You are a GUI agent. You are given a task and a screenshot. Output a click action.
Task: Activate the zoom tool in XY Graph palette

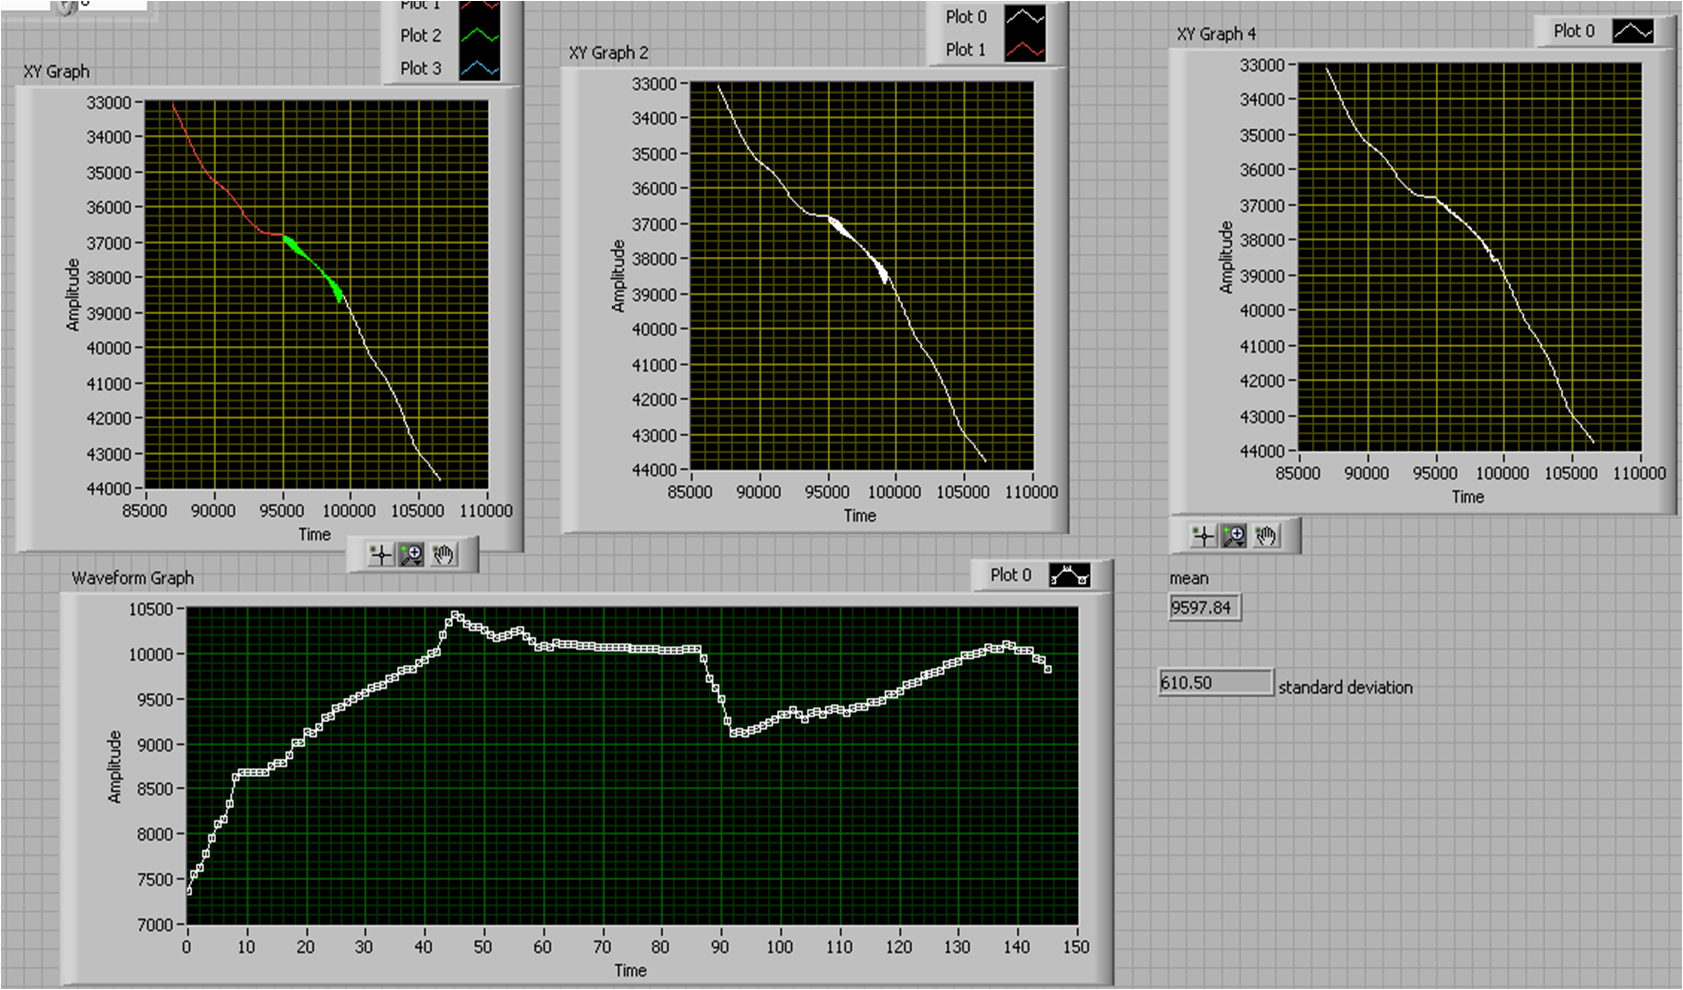[x=412, y=555]
